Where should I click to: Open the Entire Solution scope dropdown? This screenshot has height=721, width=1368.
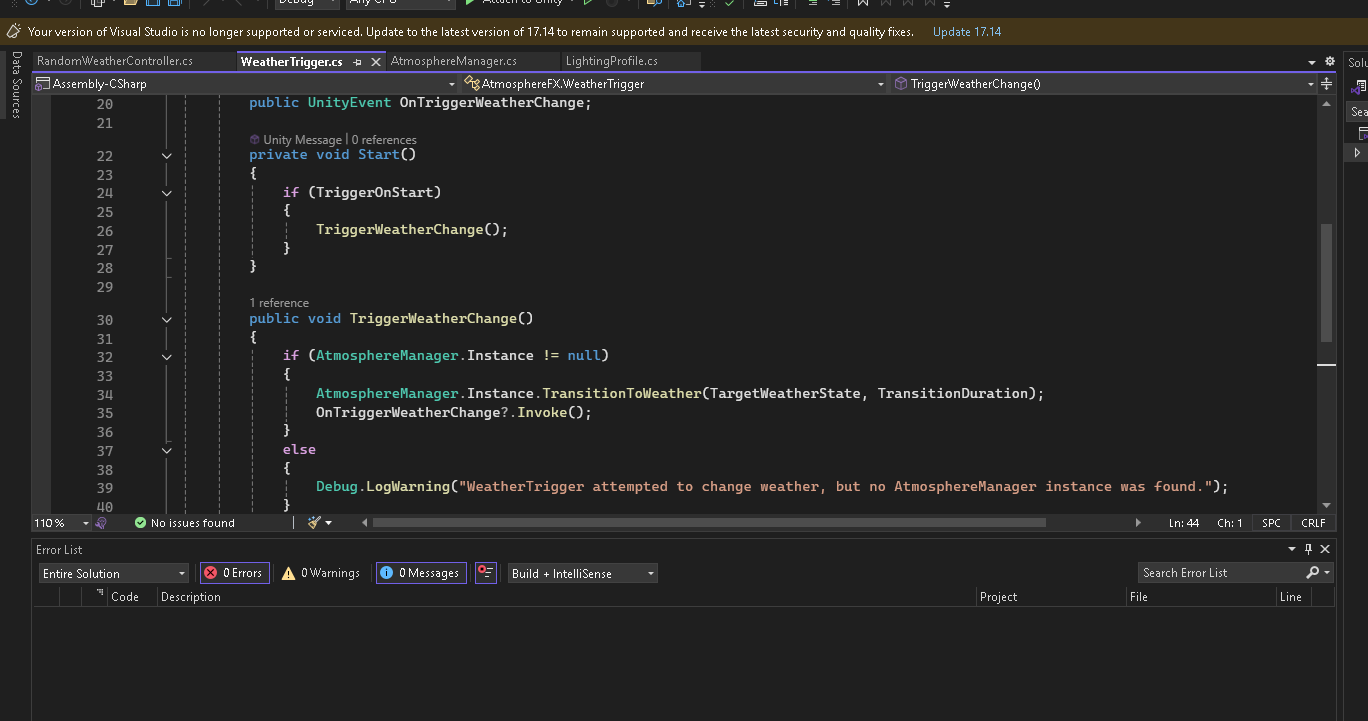pos(113,573)
